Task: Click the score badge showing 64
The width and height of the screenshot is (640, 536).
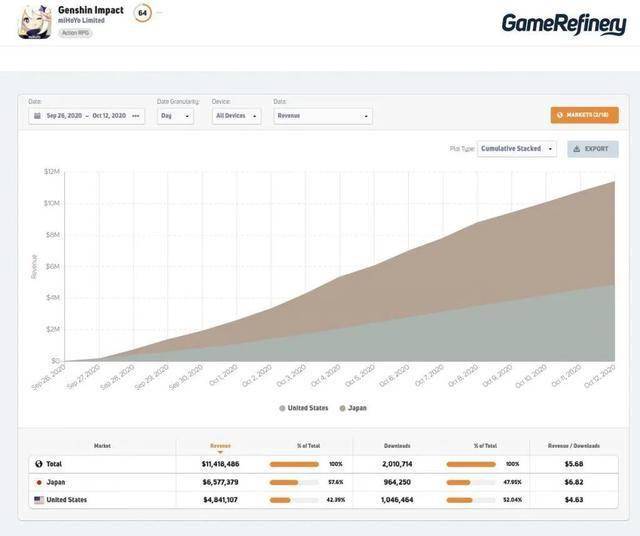Action: (142, 13)
